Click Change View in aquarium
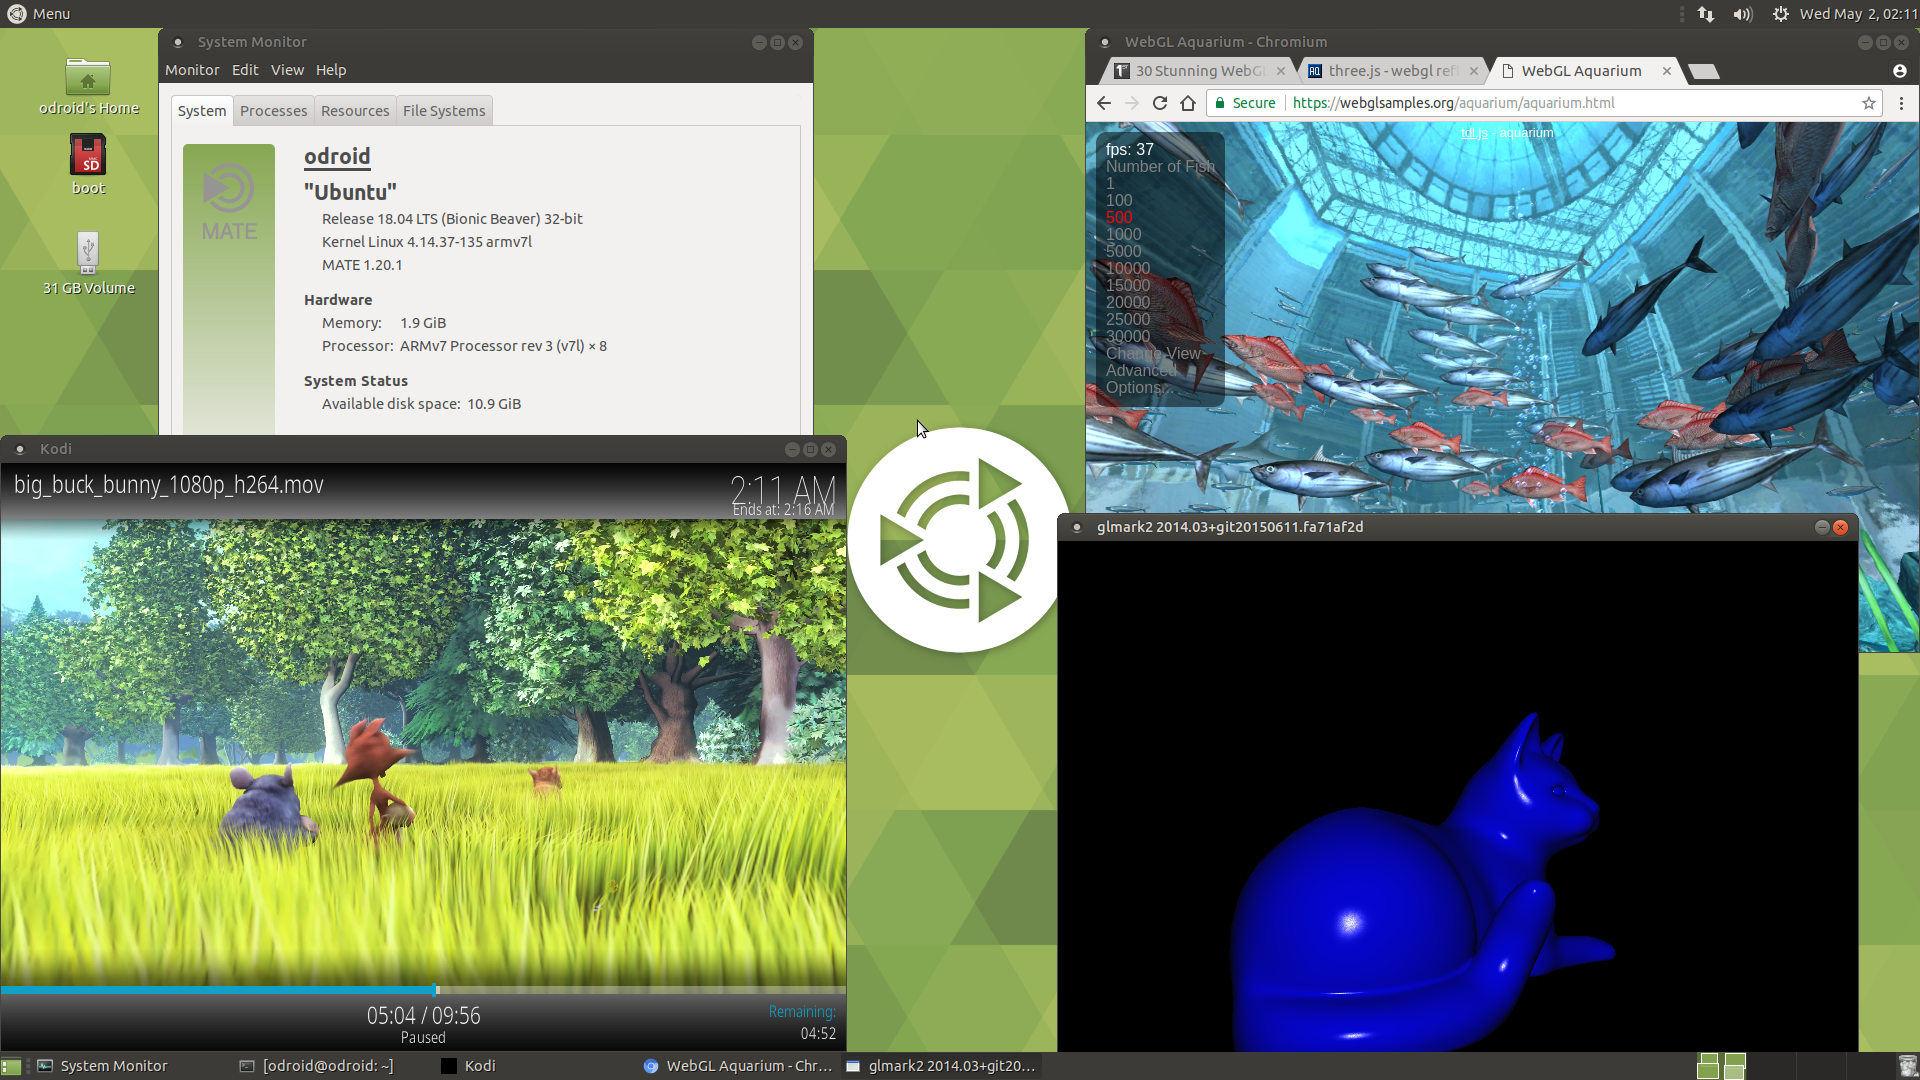The image size is (1920, 1080). pyautogui.click(x=1153, y=354)
